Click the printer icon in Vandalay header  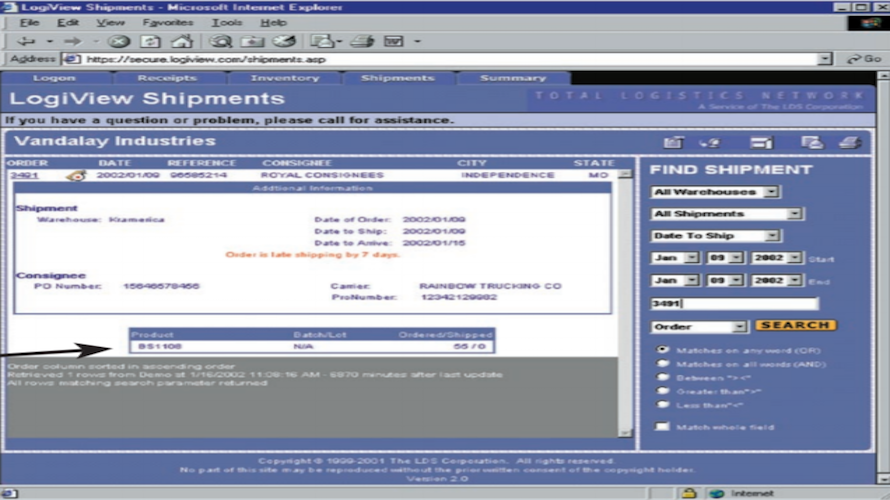tap(850, 142)
